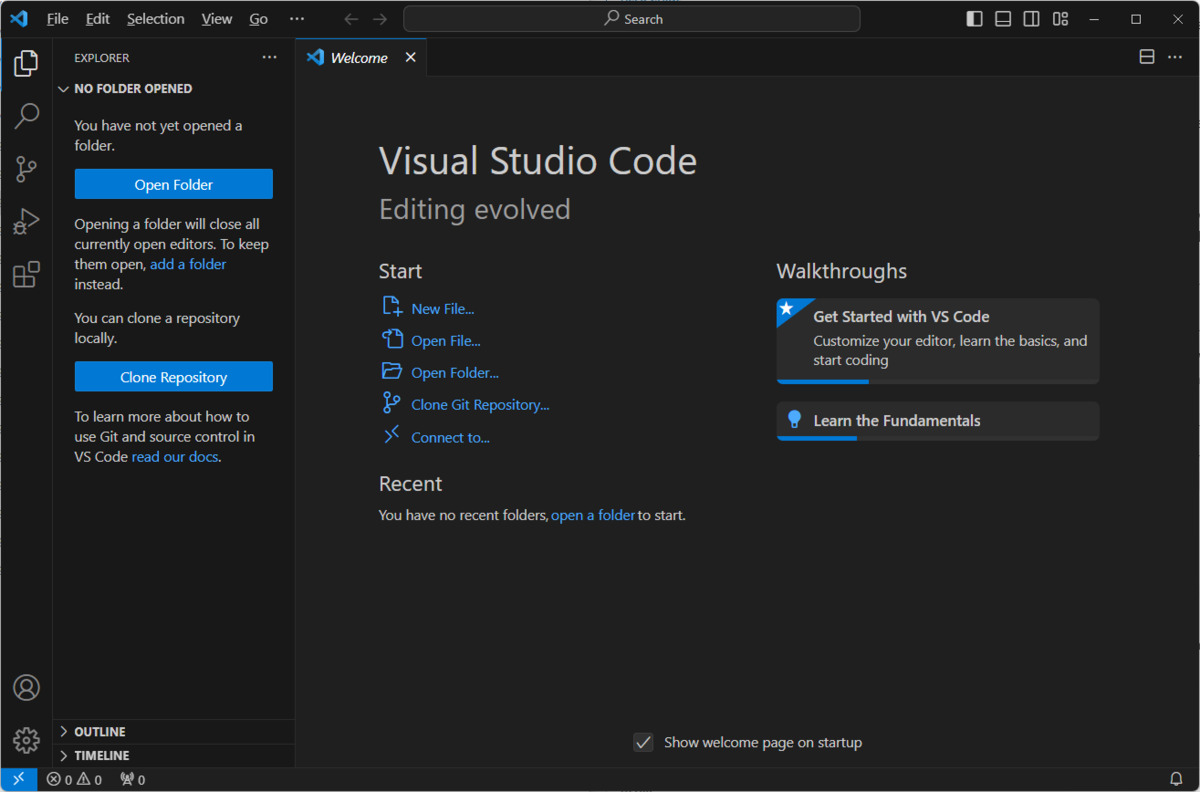
Task: Click the remote connection indicator in status bar
Action: [18, 778]
